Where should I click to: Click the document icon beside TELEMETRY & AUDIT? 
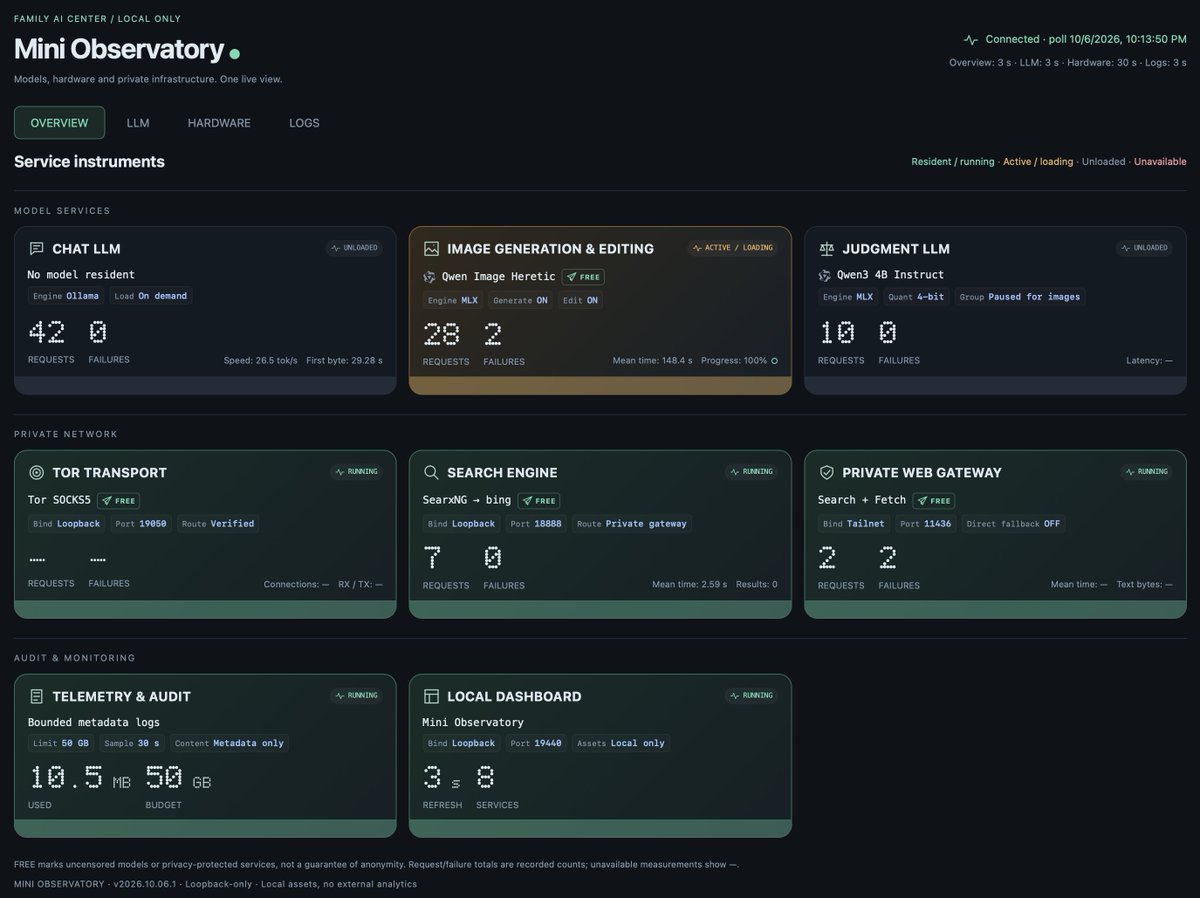[x=37, y=697]
